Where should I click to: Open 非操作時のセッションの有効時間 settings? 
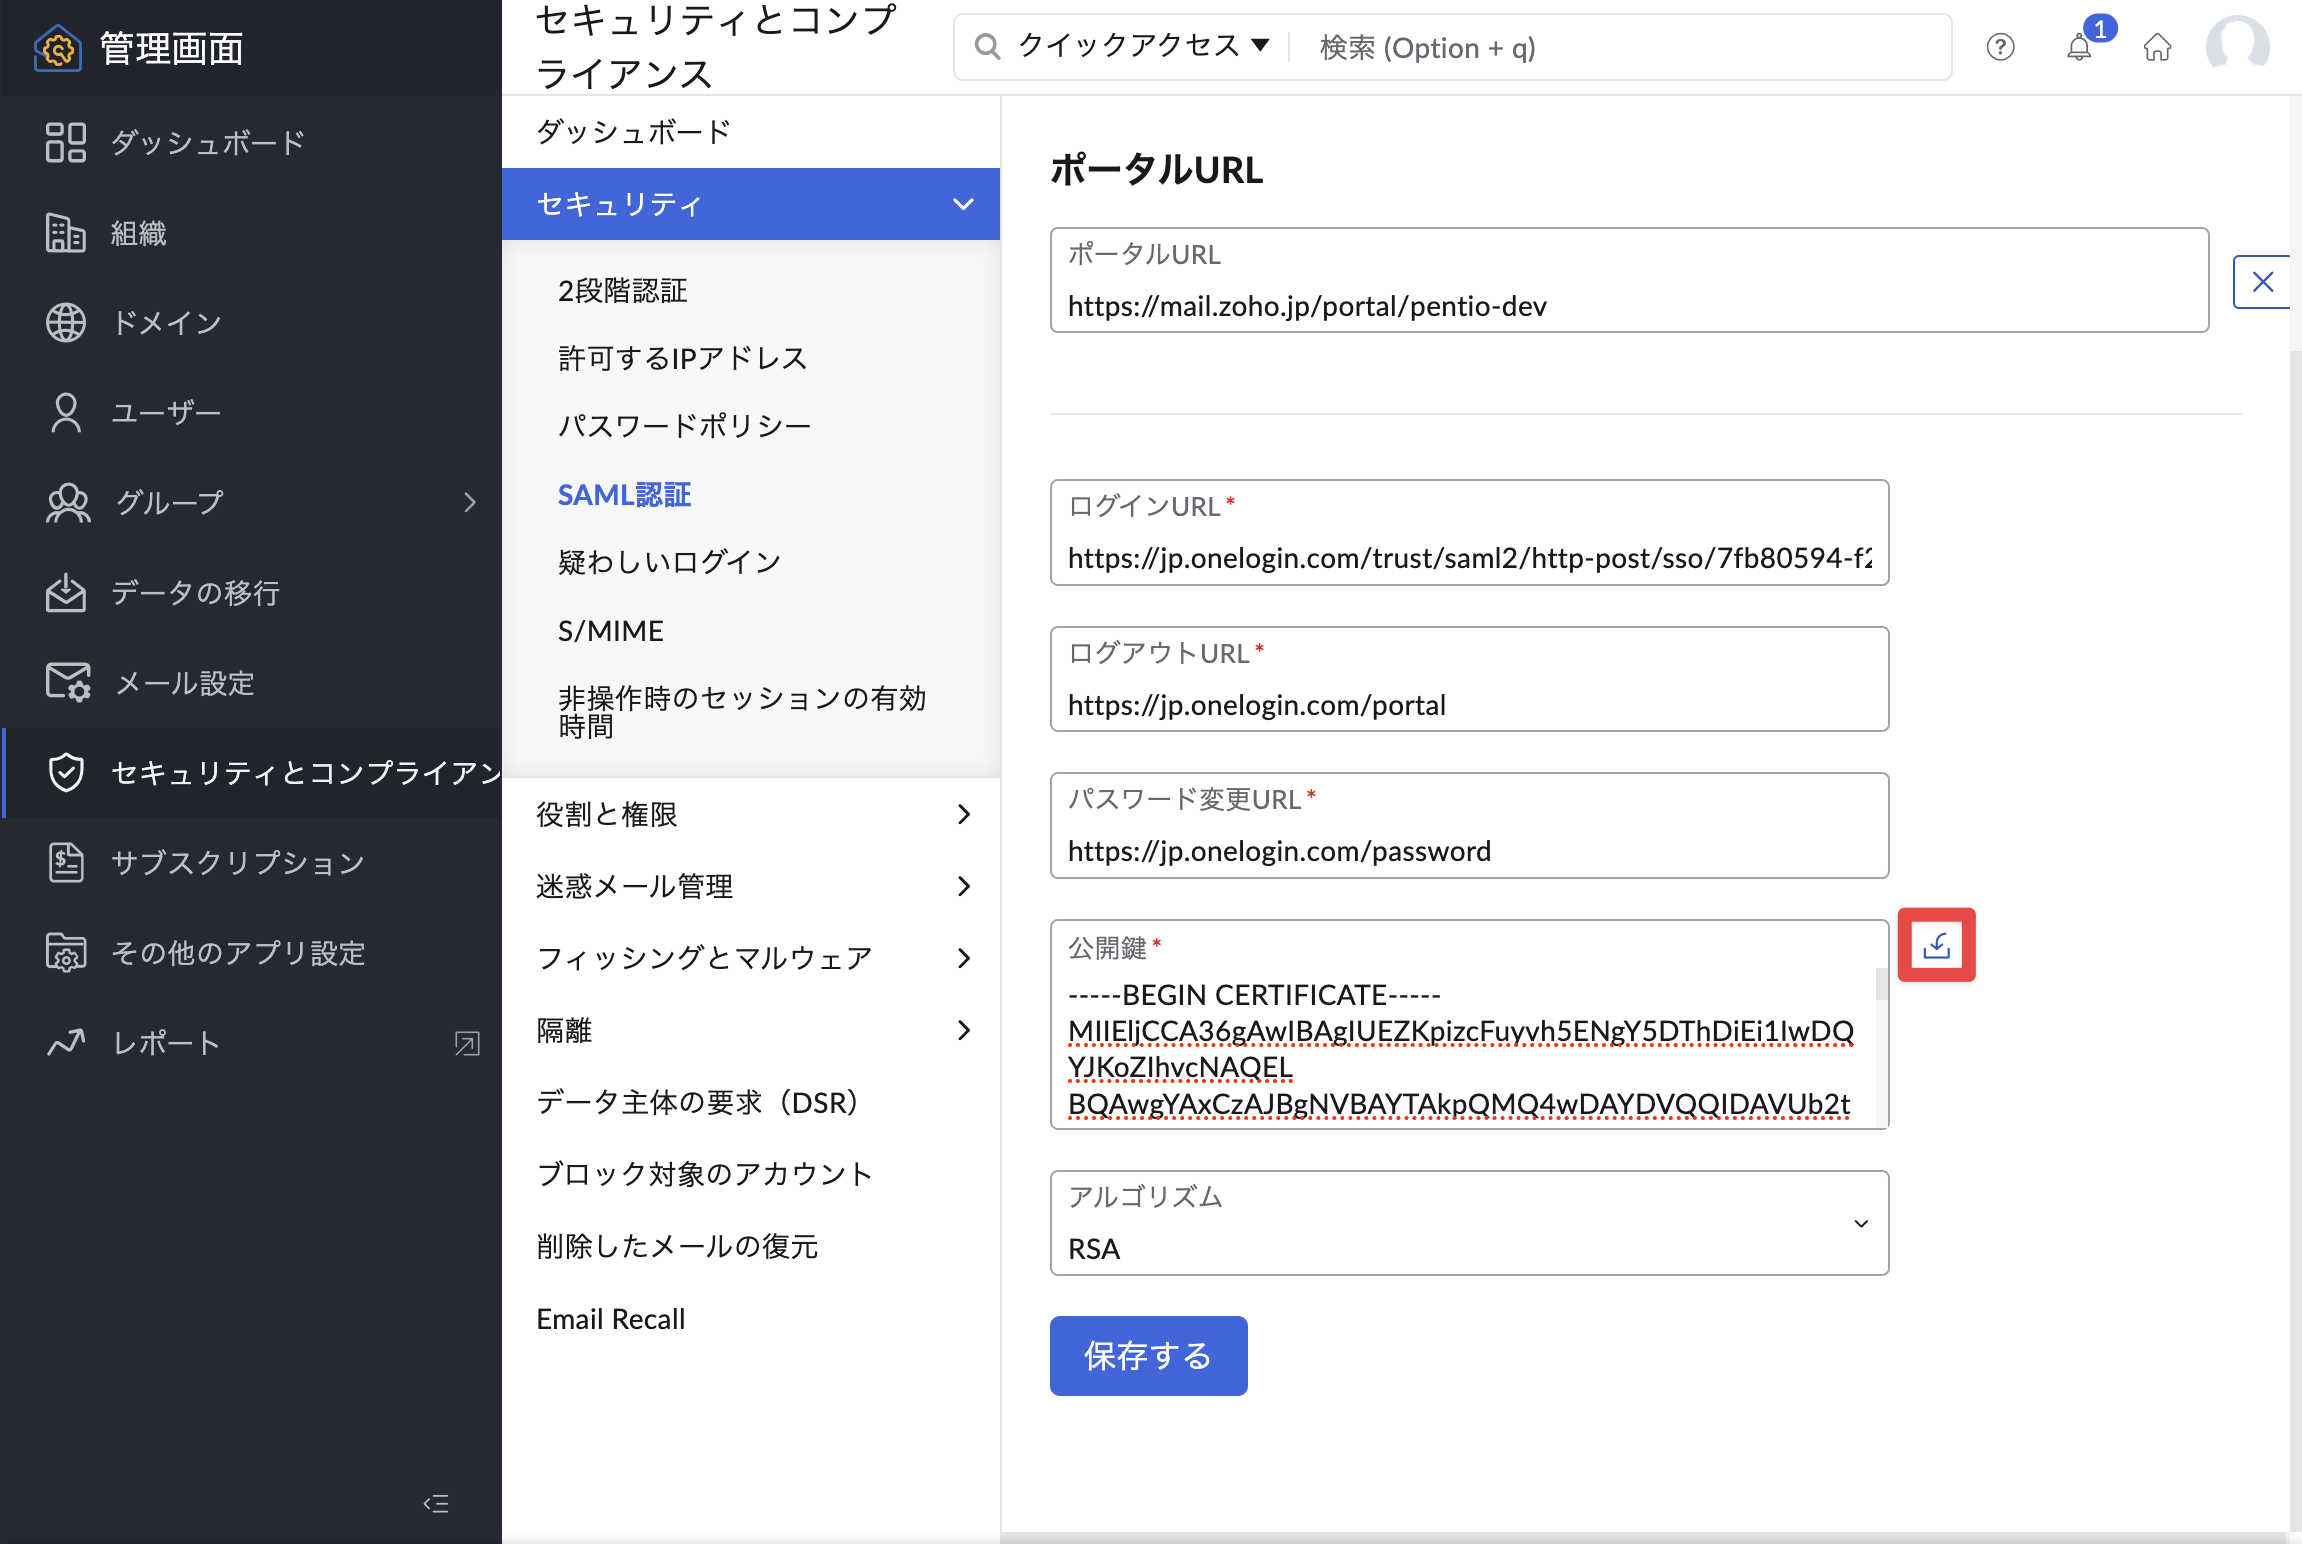pos(742,712)
